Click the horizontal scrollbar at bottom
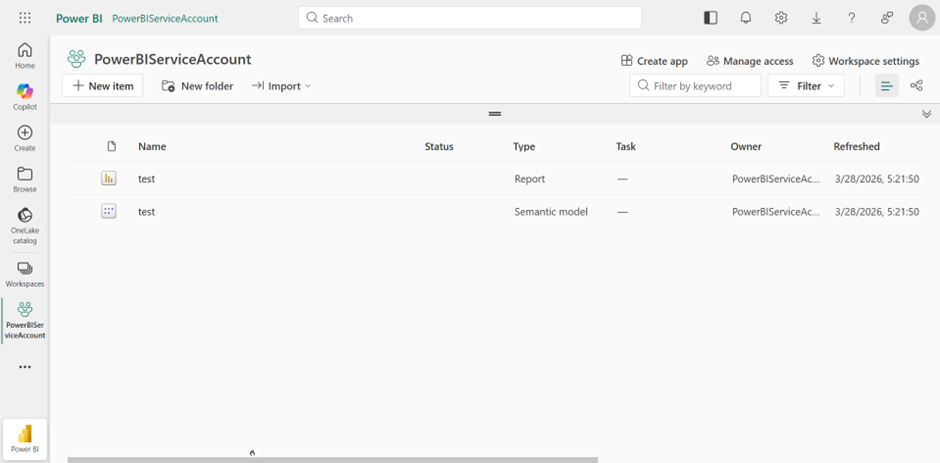Image resolution: width=940 pixels, height=463 pixels. [x=332, y=459]
